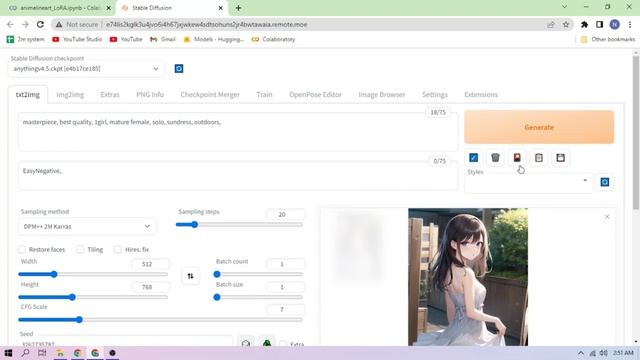The height and width of the screenshot is (360, 640).
Task: Open the browser tab search chevron
Action: point(564,7)
